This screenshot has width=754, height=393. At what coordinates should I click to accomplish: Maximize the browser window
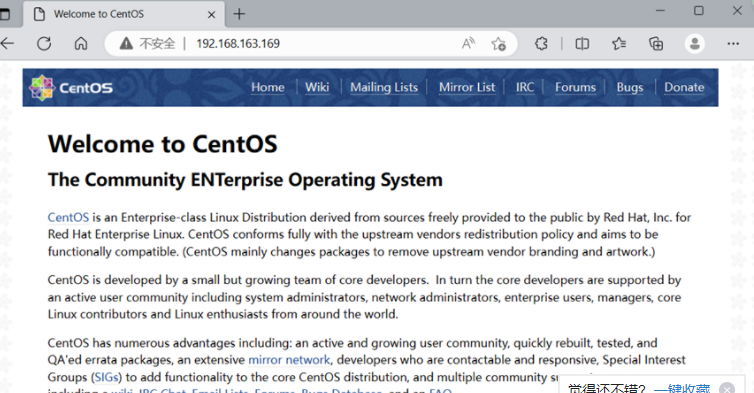click(699, 11)
